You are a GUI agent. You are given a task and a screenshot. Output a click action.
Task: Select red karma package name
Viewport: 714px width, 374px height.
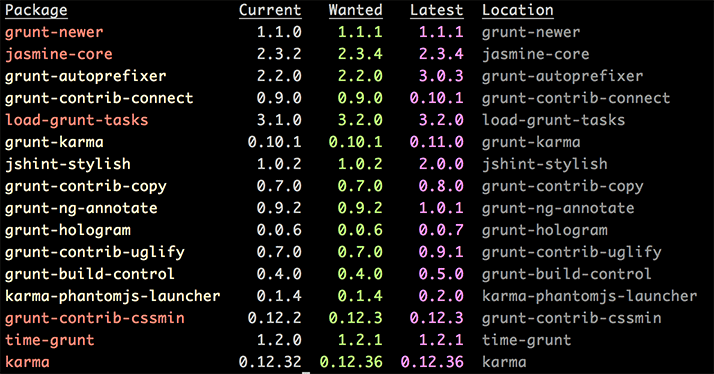tap(27, 362)
